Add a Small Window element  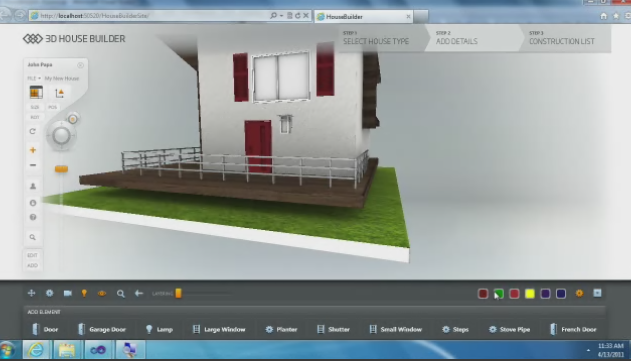tap(396, 329)
